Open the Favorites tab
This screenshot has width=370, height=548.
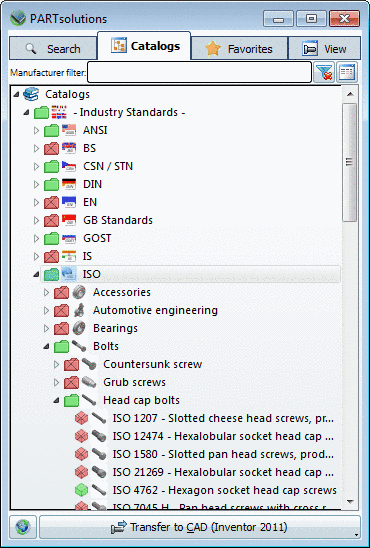(239, 49)
